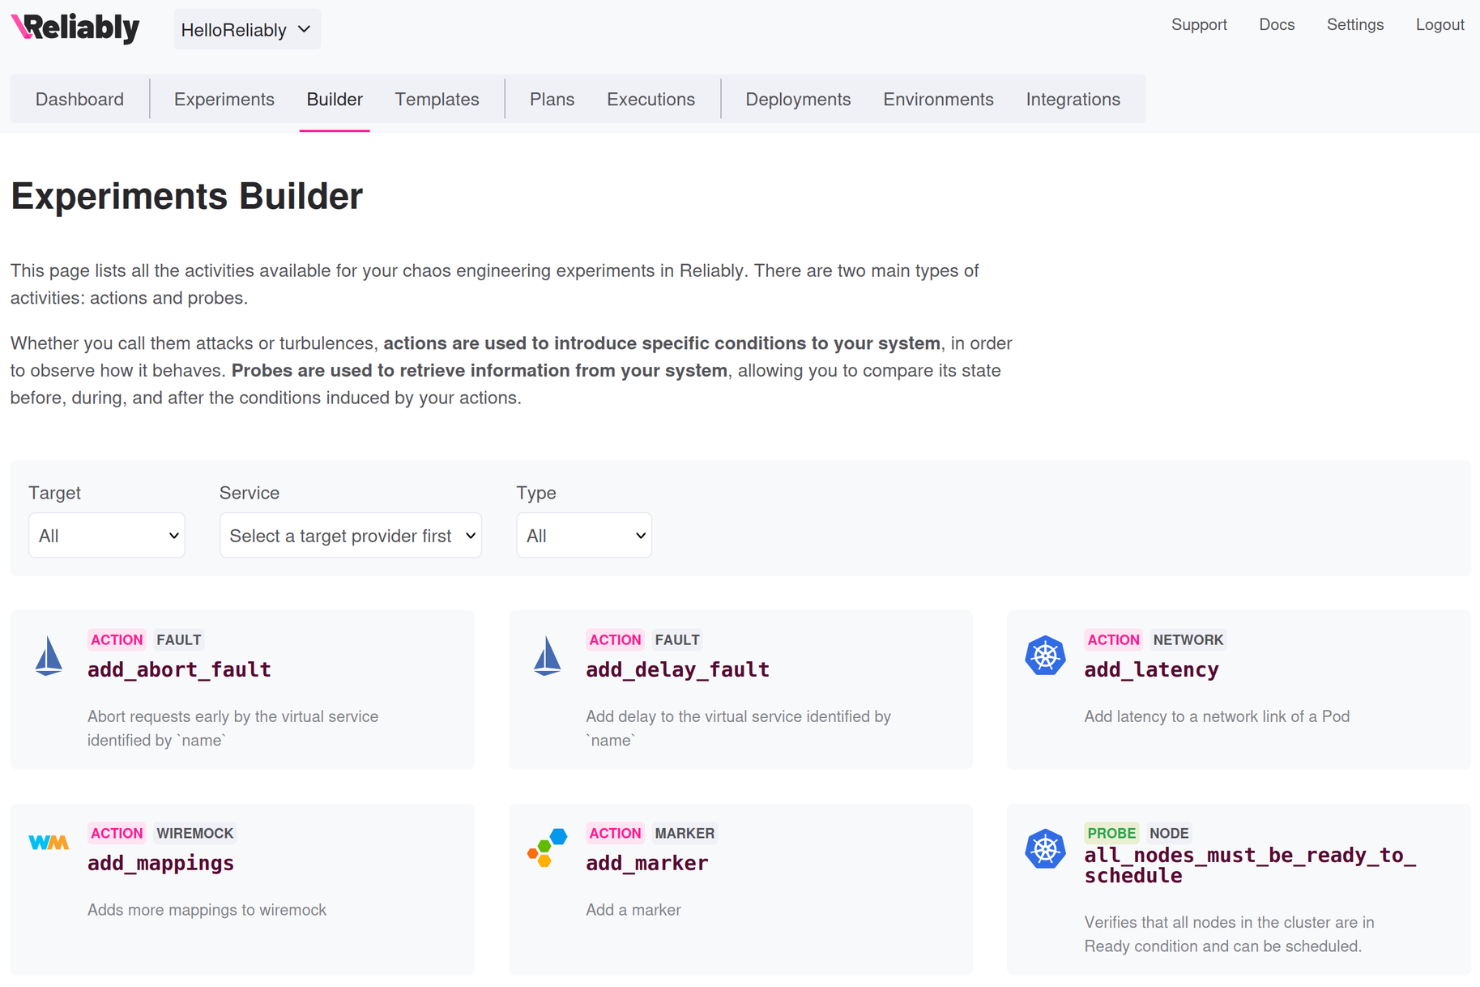
Task: Select the Builder tab
Action: [335, 99]
